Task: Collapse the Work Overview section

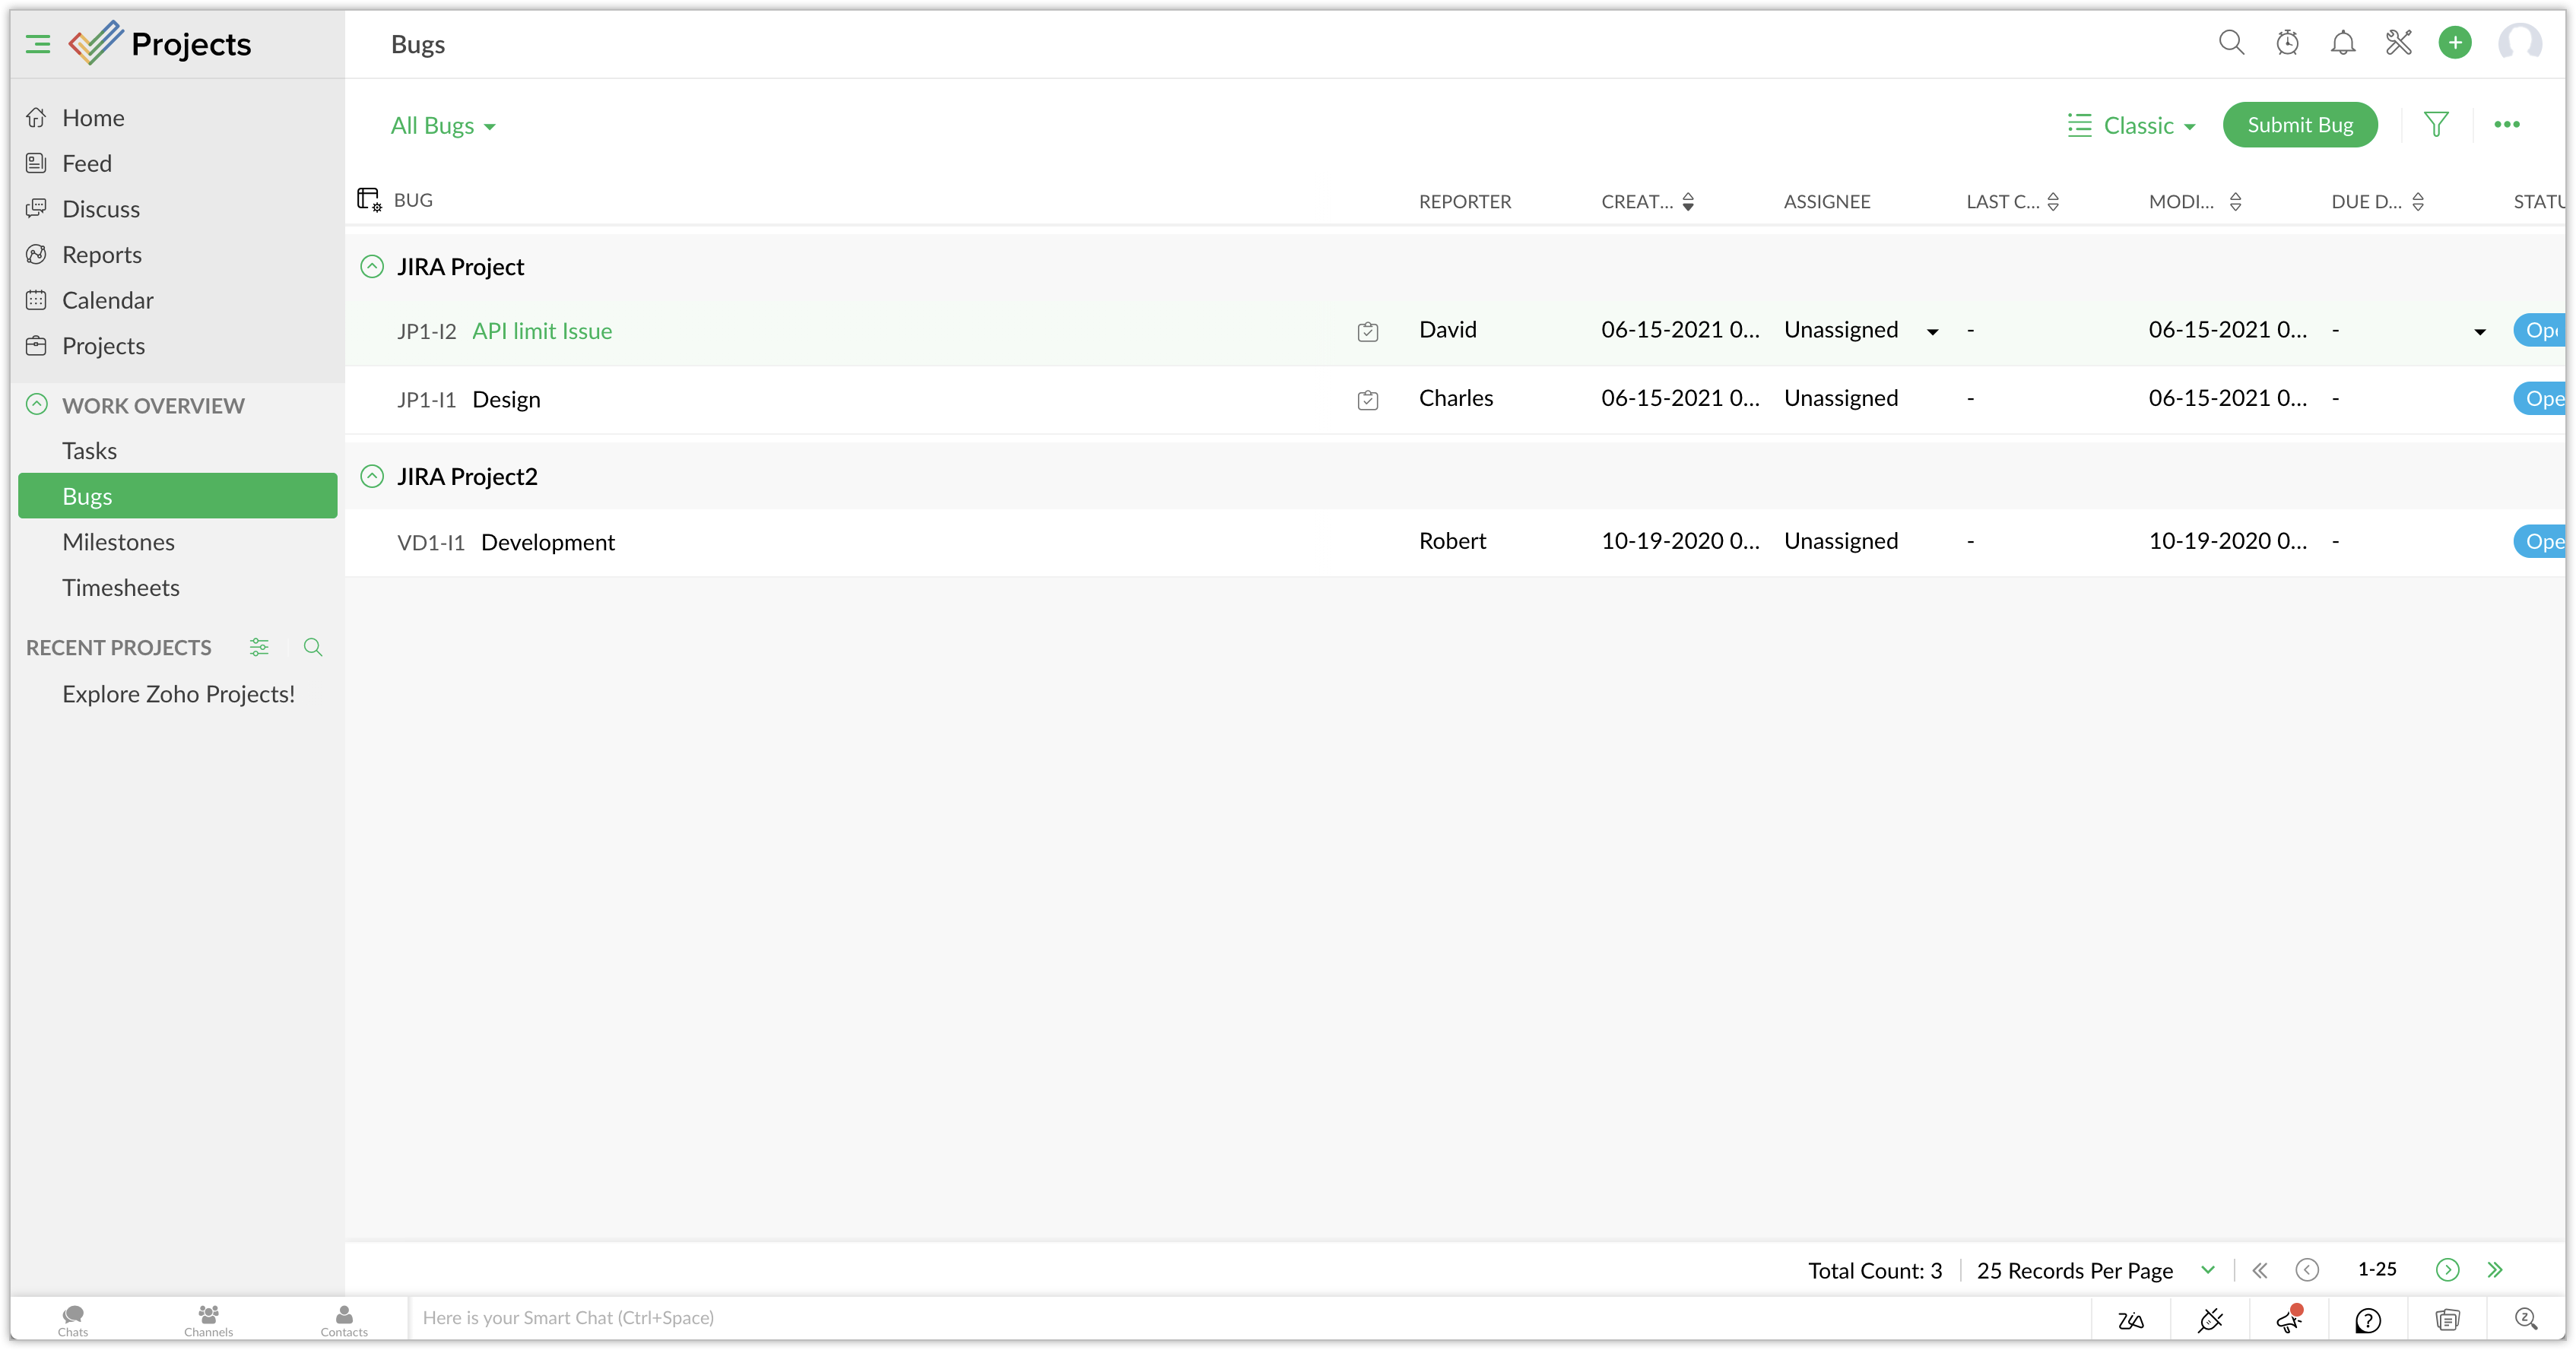Action: [x=37, y=405]
